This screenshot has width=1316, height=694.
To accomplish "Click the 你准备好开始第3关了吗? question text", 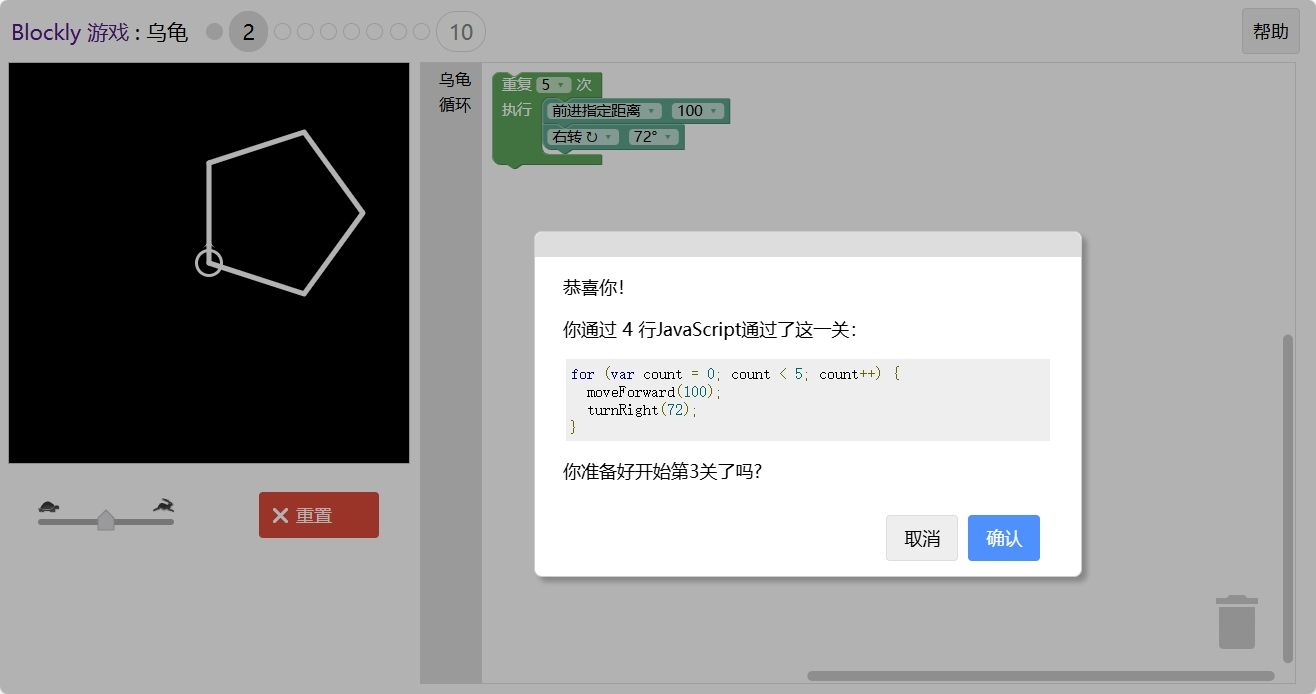I will pos(662,471).
